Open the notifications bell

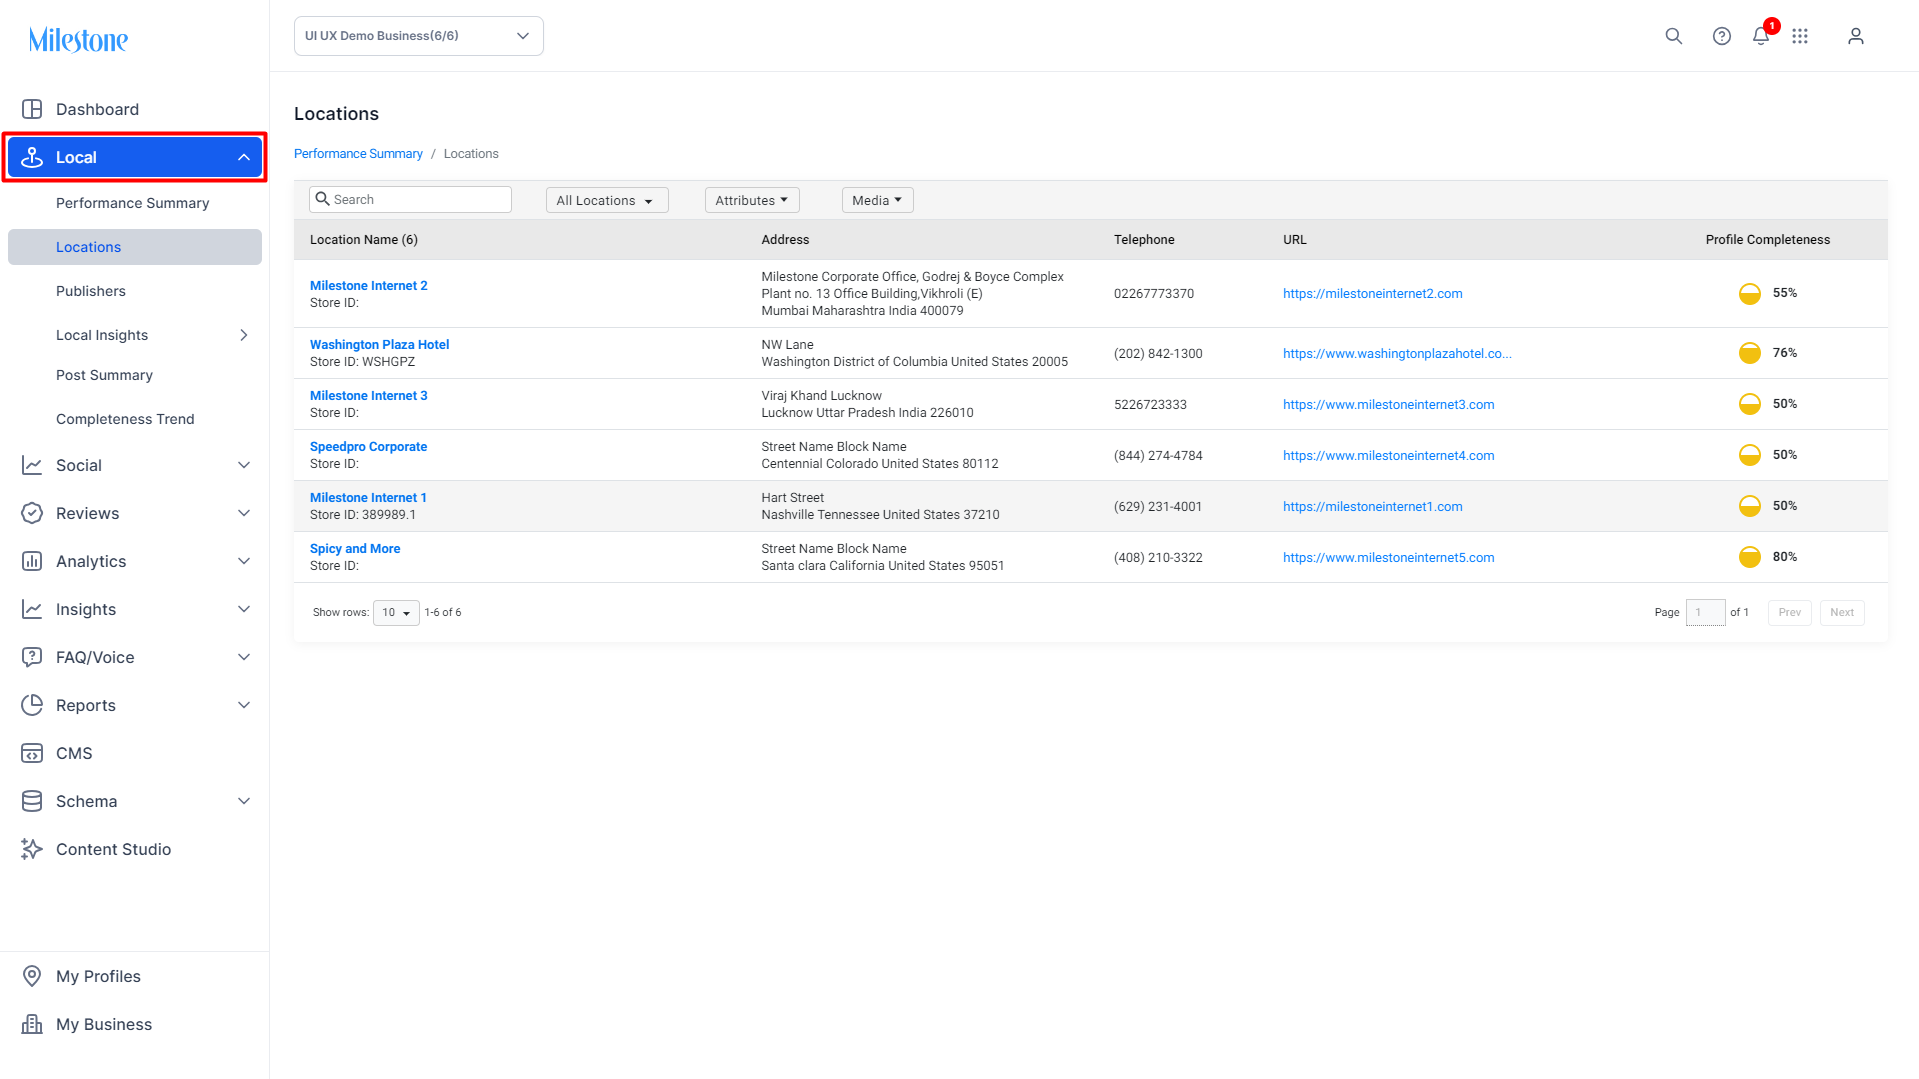pos(1762,36)
